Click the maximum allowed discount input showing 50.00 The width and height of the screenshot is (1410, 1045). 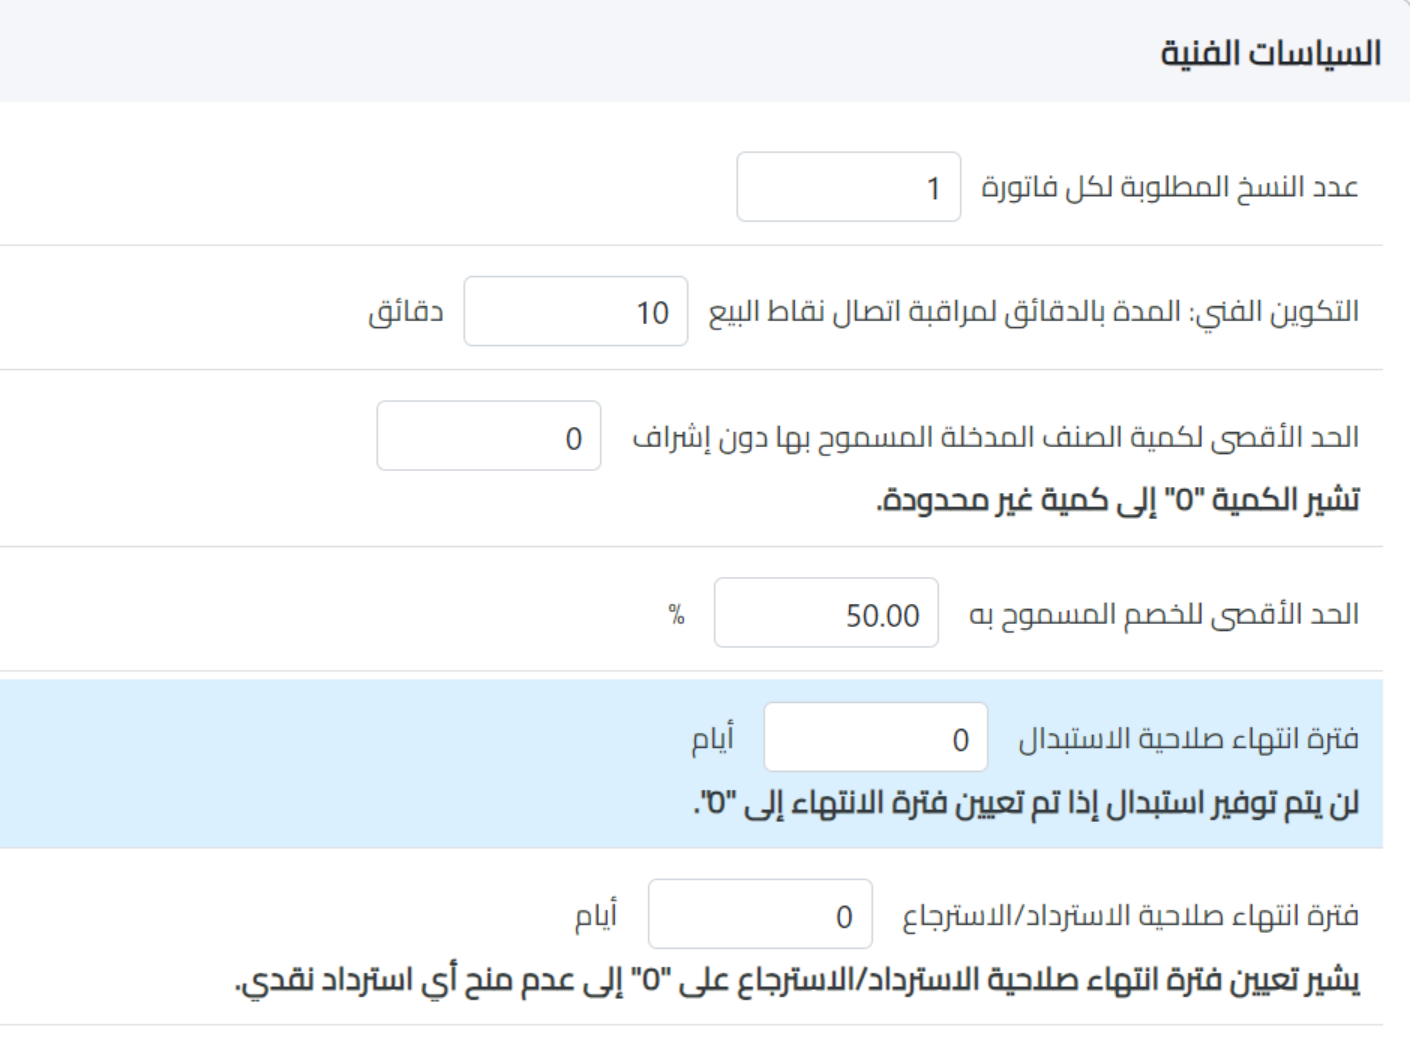coord(826,613)
